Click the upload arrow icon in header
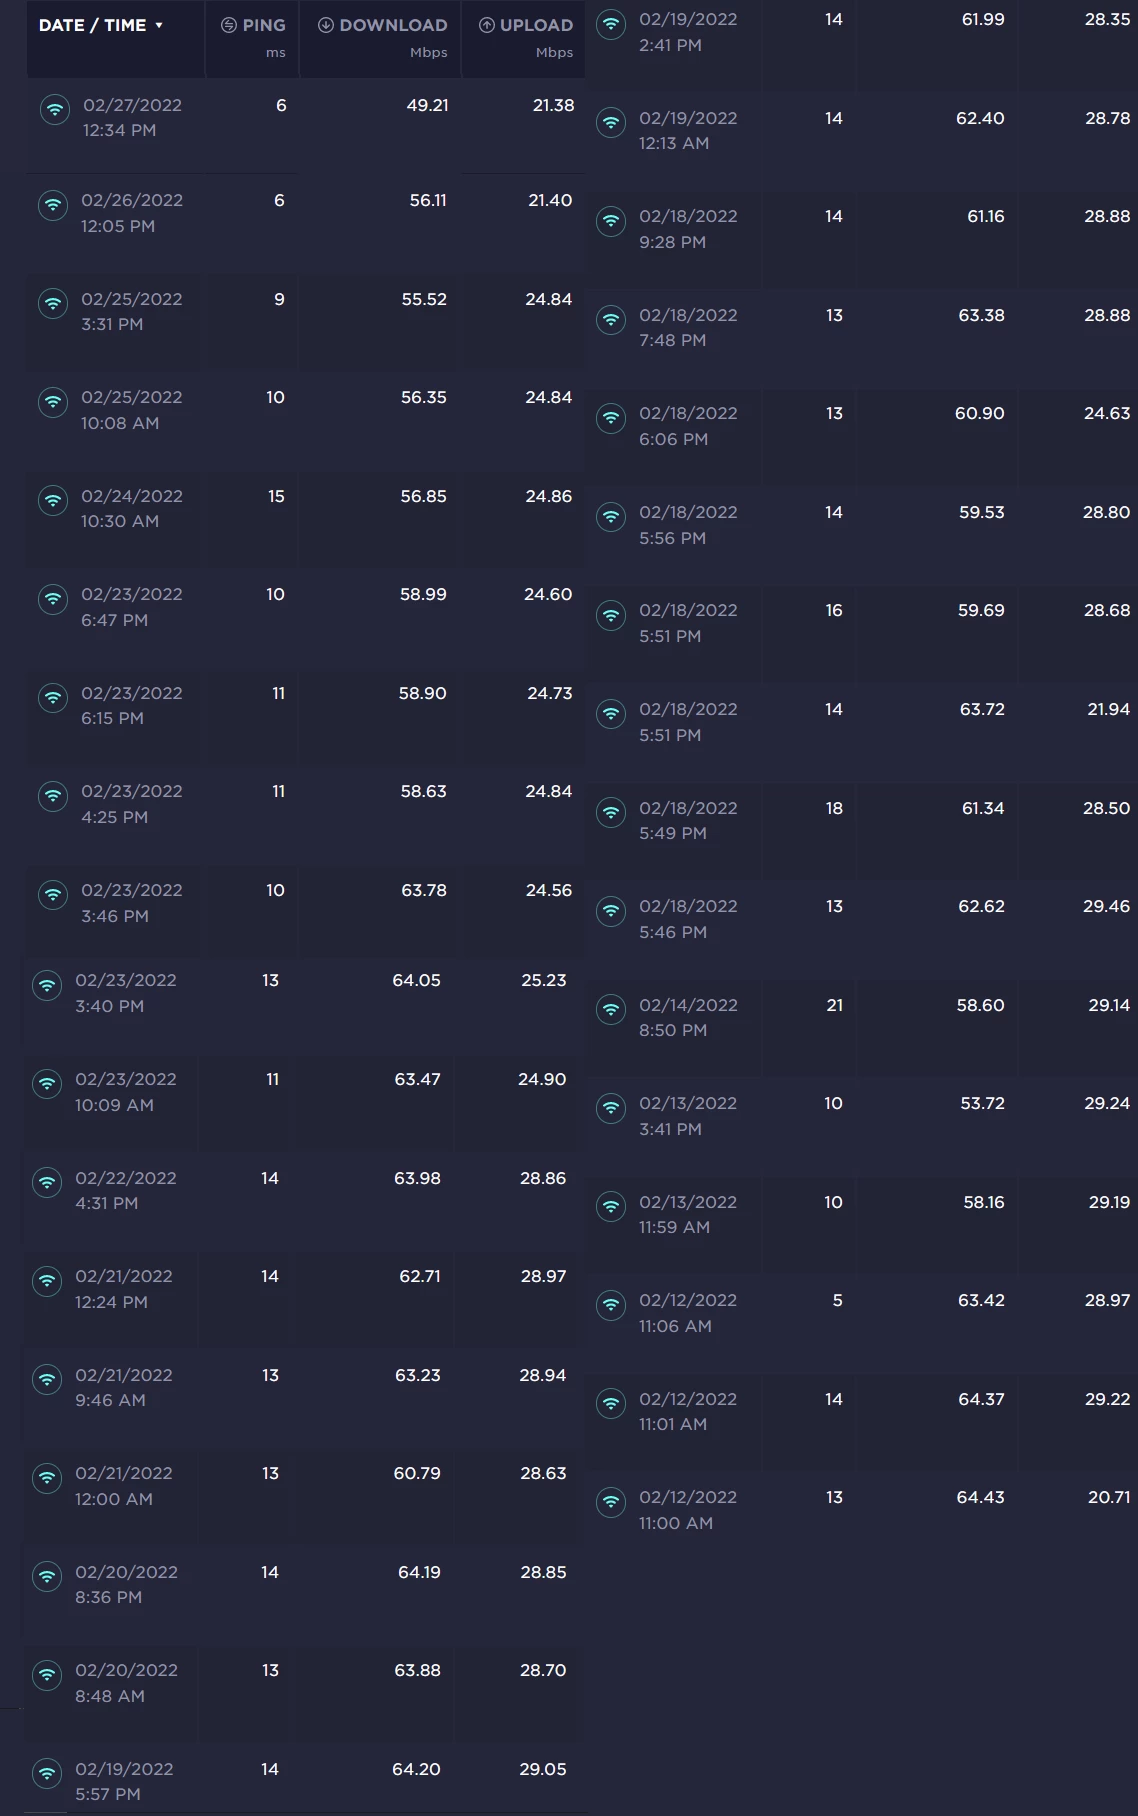The width and height of the screenshot is (1138, 1816). (x=486, y=25)
